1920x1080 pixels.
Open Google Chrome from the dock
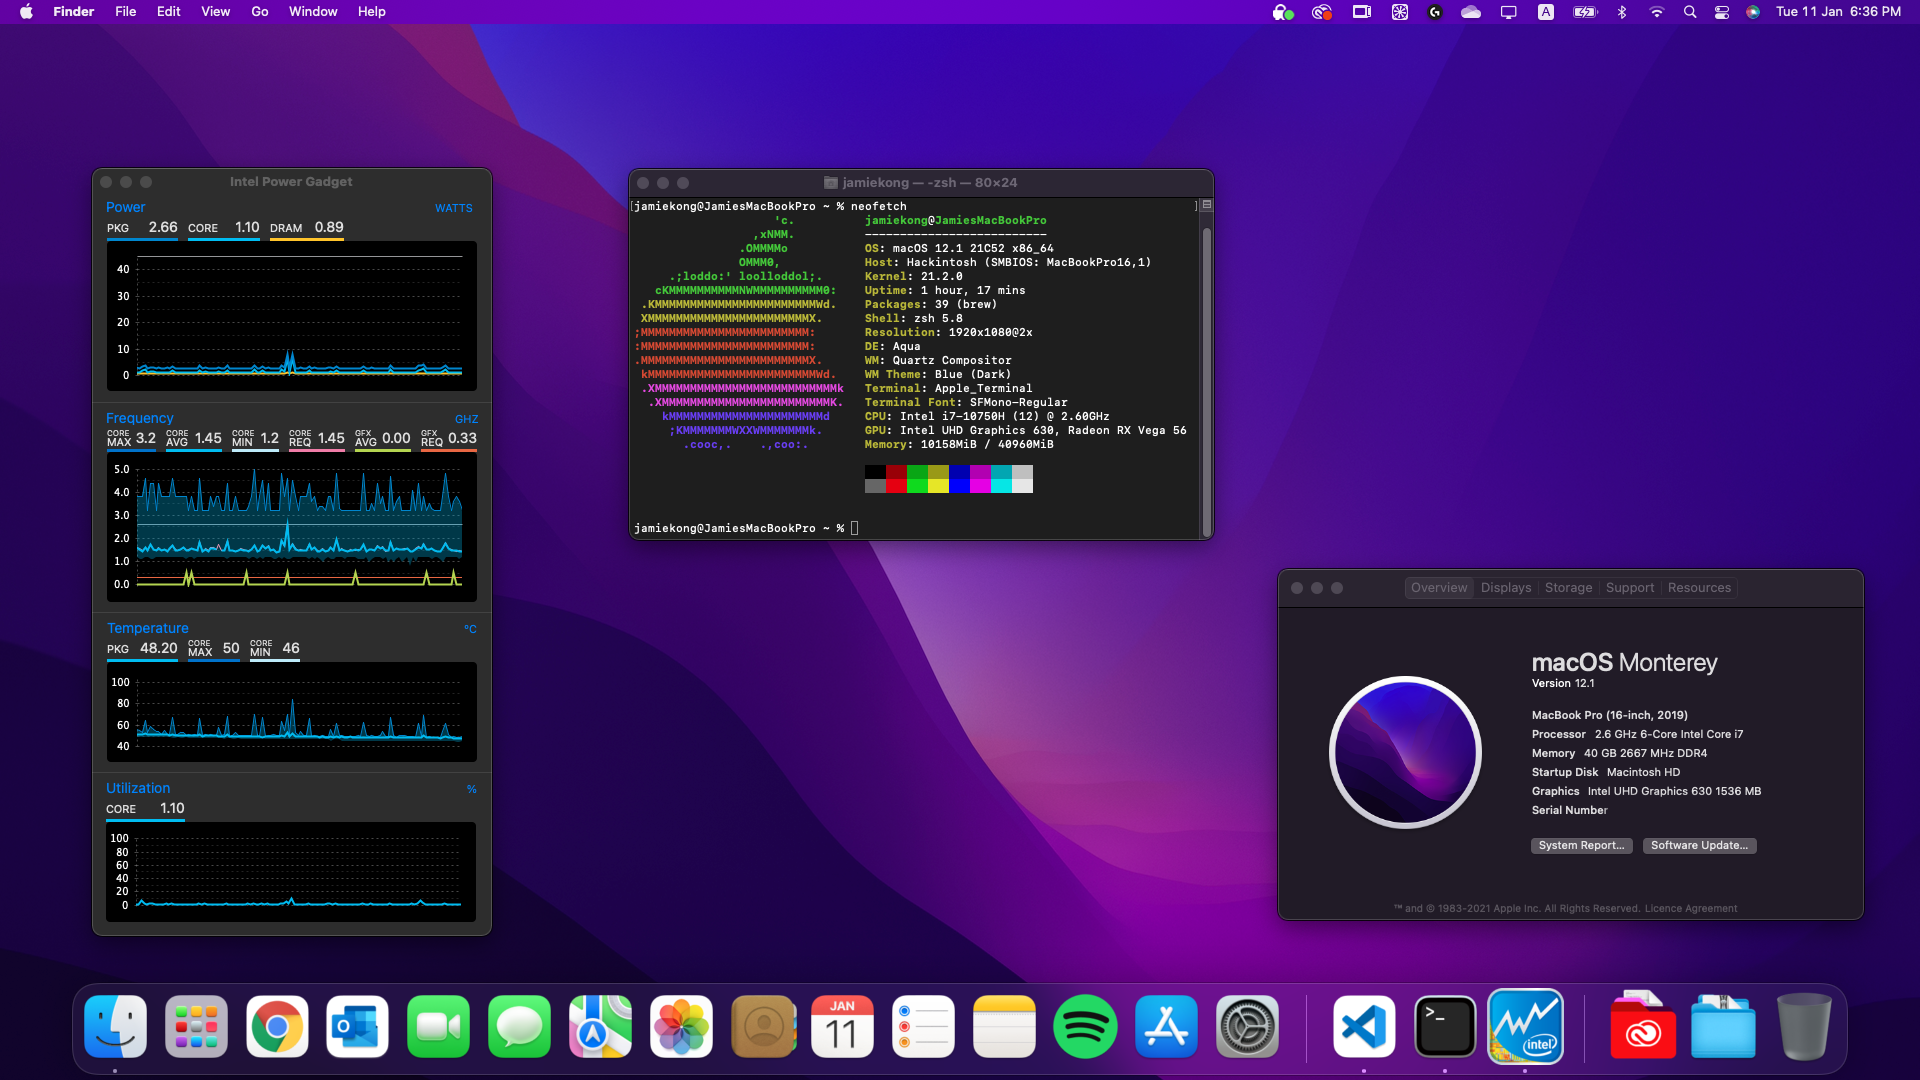[x=277, y=1027]
